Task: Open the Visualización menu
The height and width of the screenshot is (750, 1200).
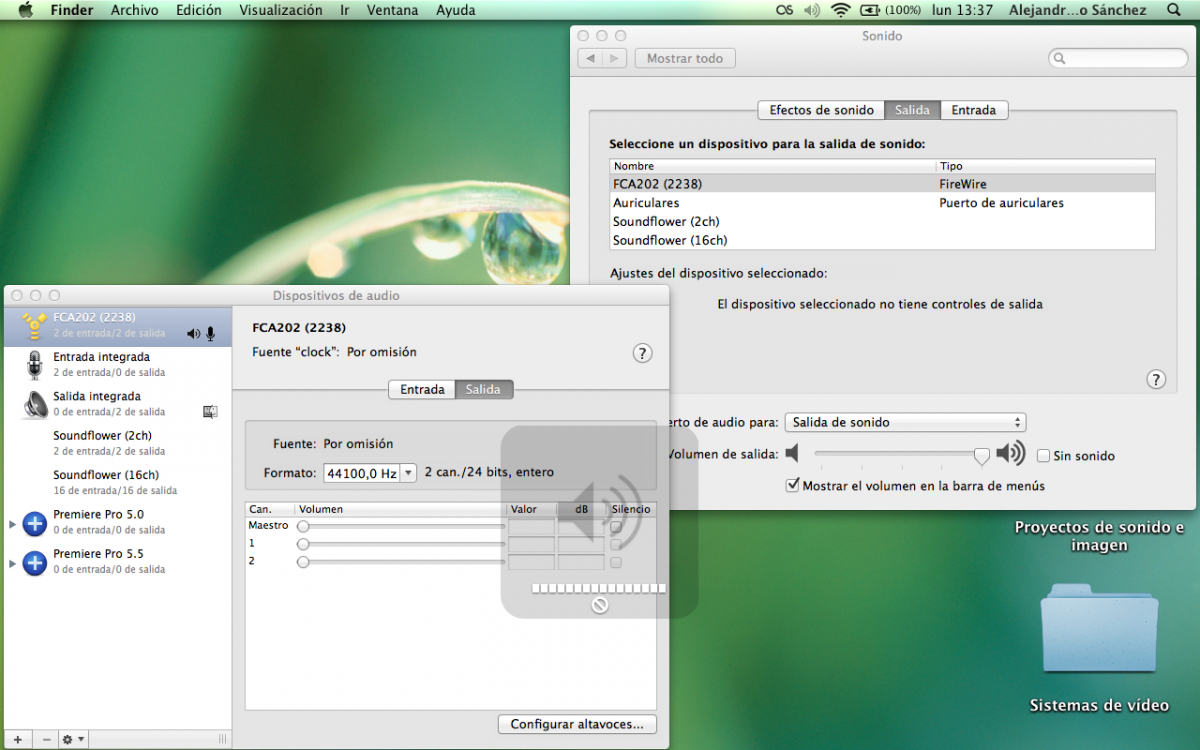Action: pyautogui.click(x=280, y=10)
